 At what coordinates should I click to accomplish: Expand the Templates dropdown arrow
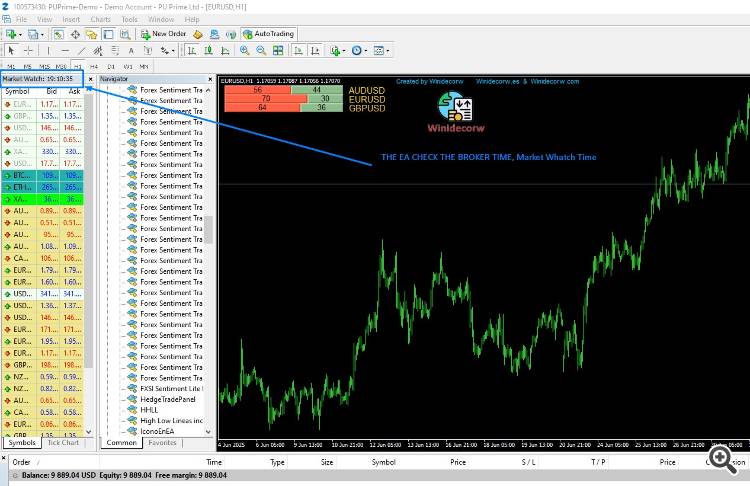click(x=387, y=51)
